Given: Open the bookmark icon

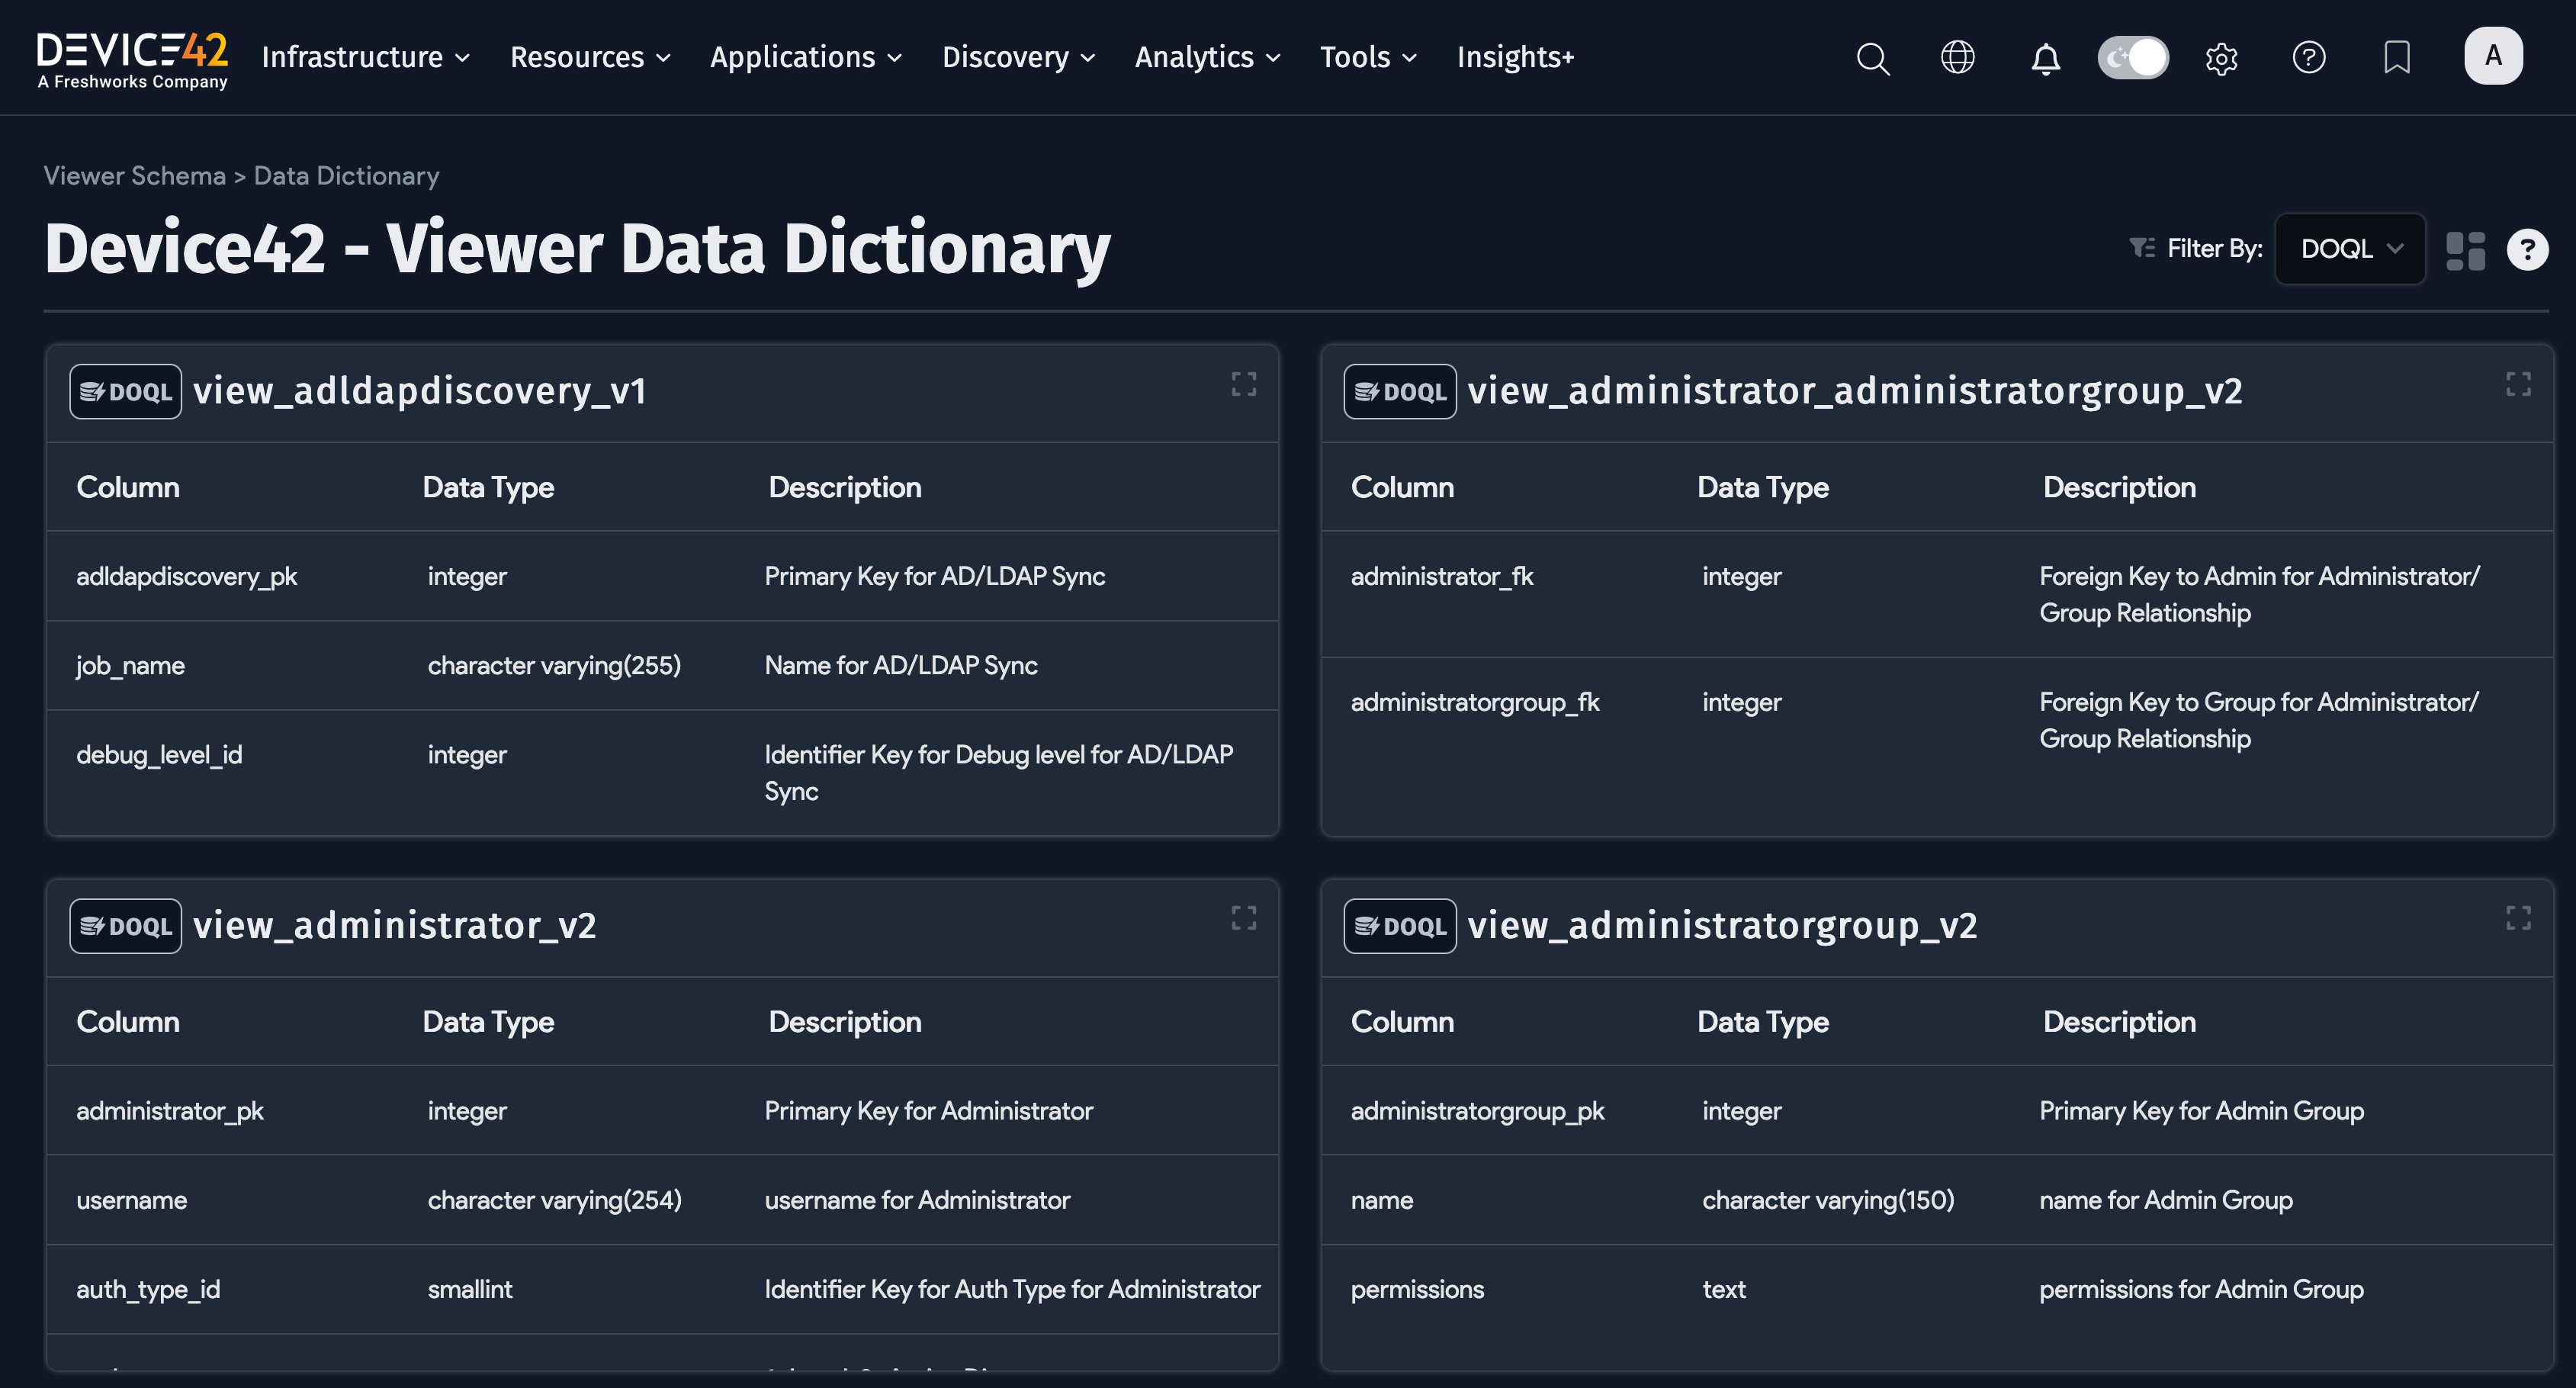Looking at the screenshot, I should pyautogui.click(x=2396, y=57).
